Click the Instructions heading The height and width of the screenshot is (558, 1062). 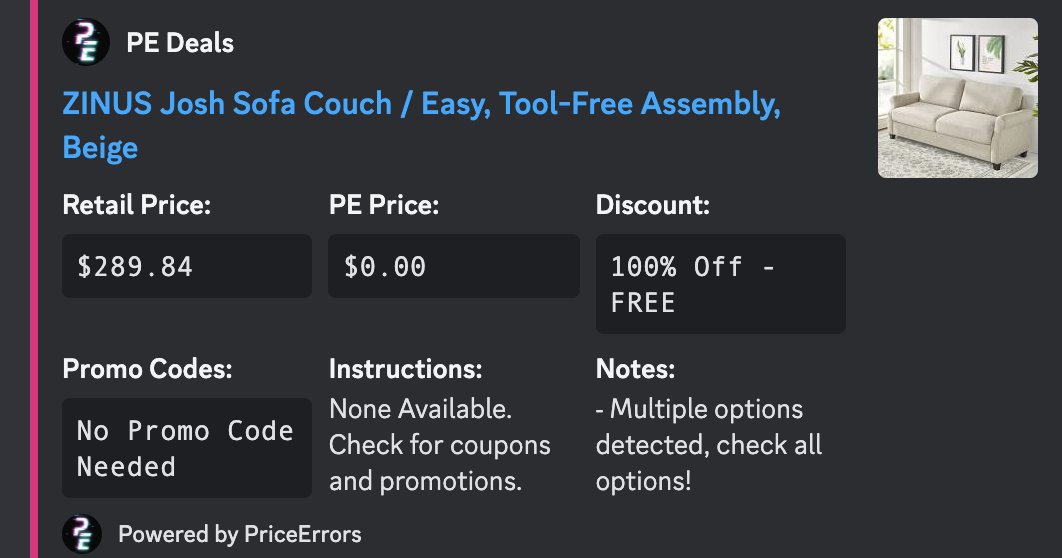click(405, 369)
